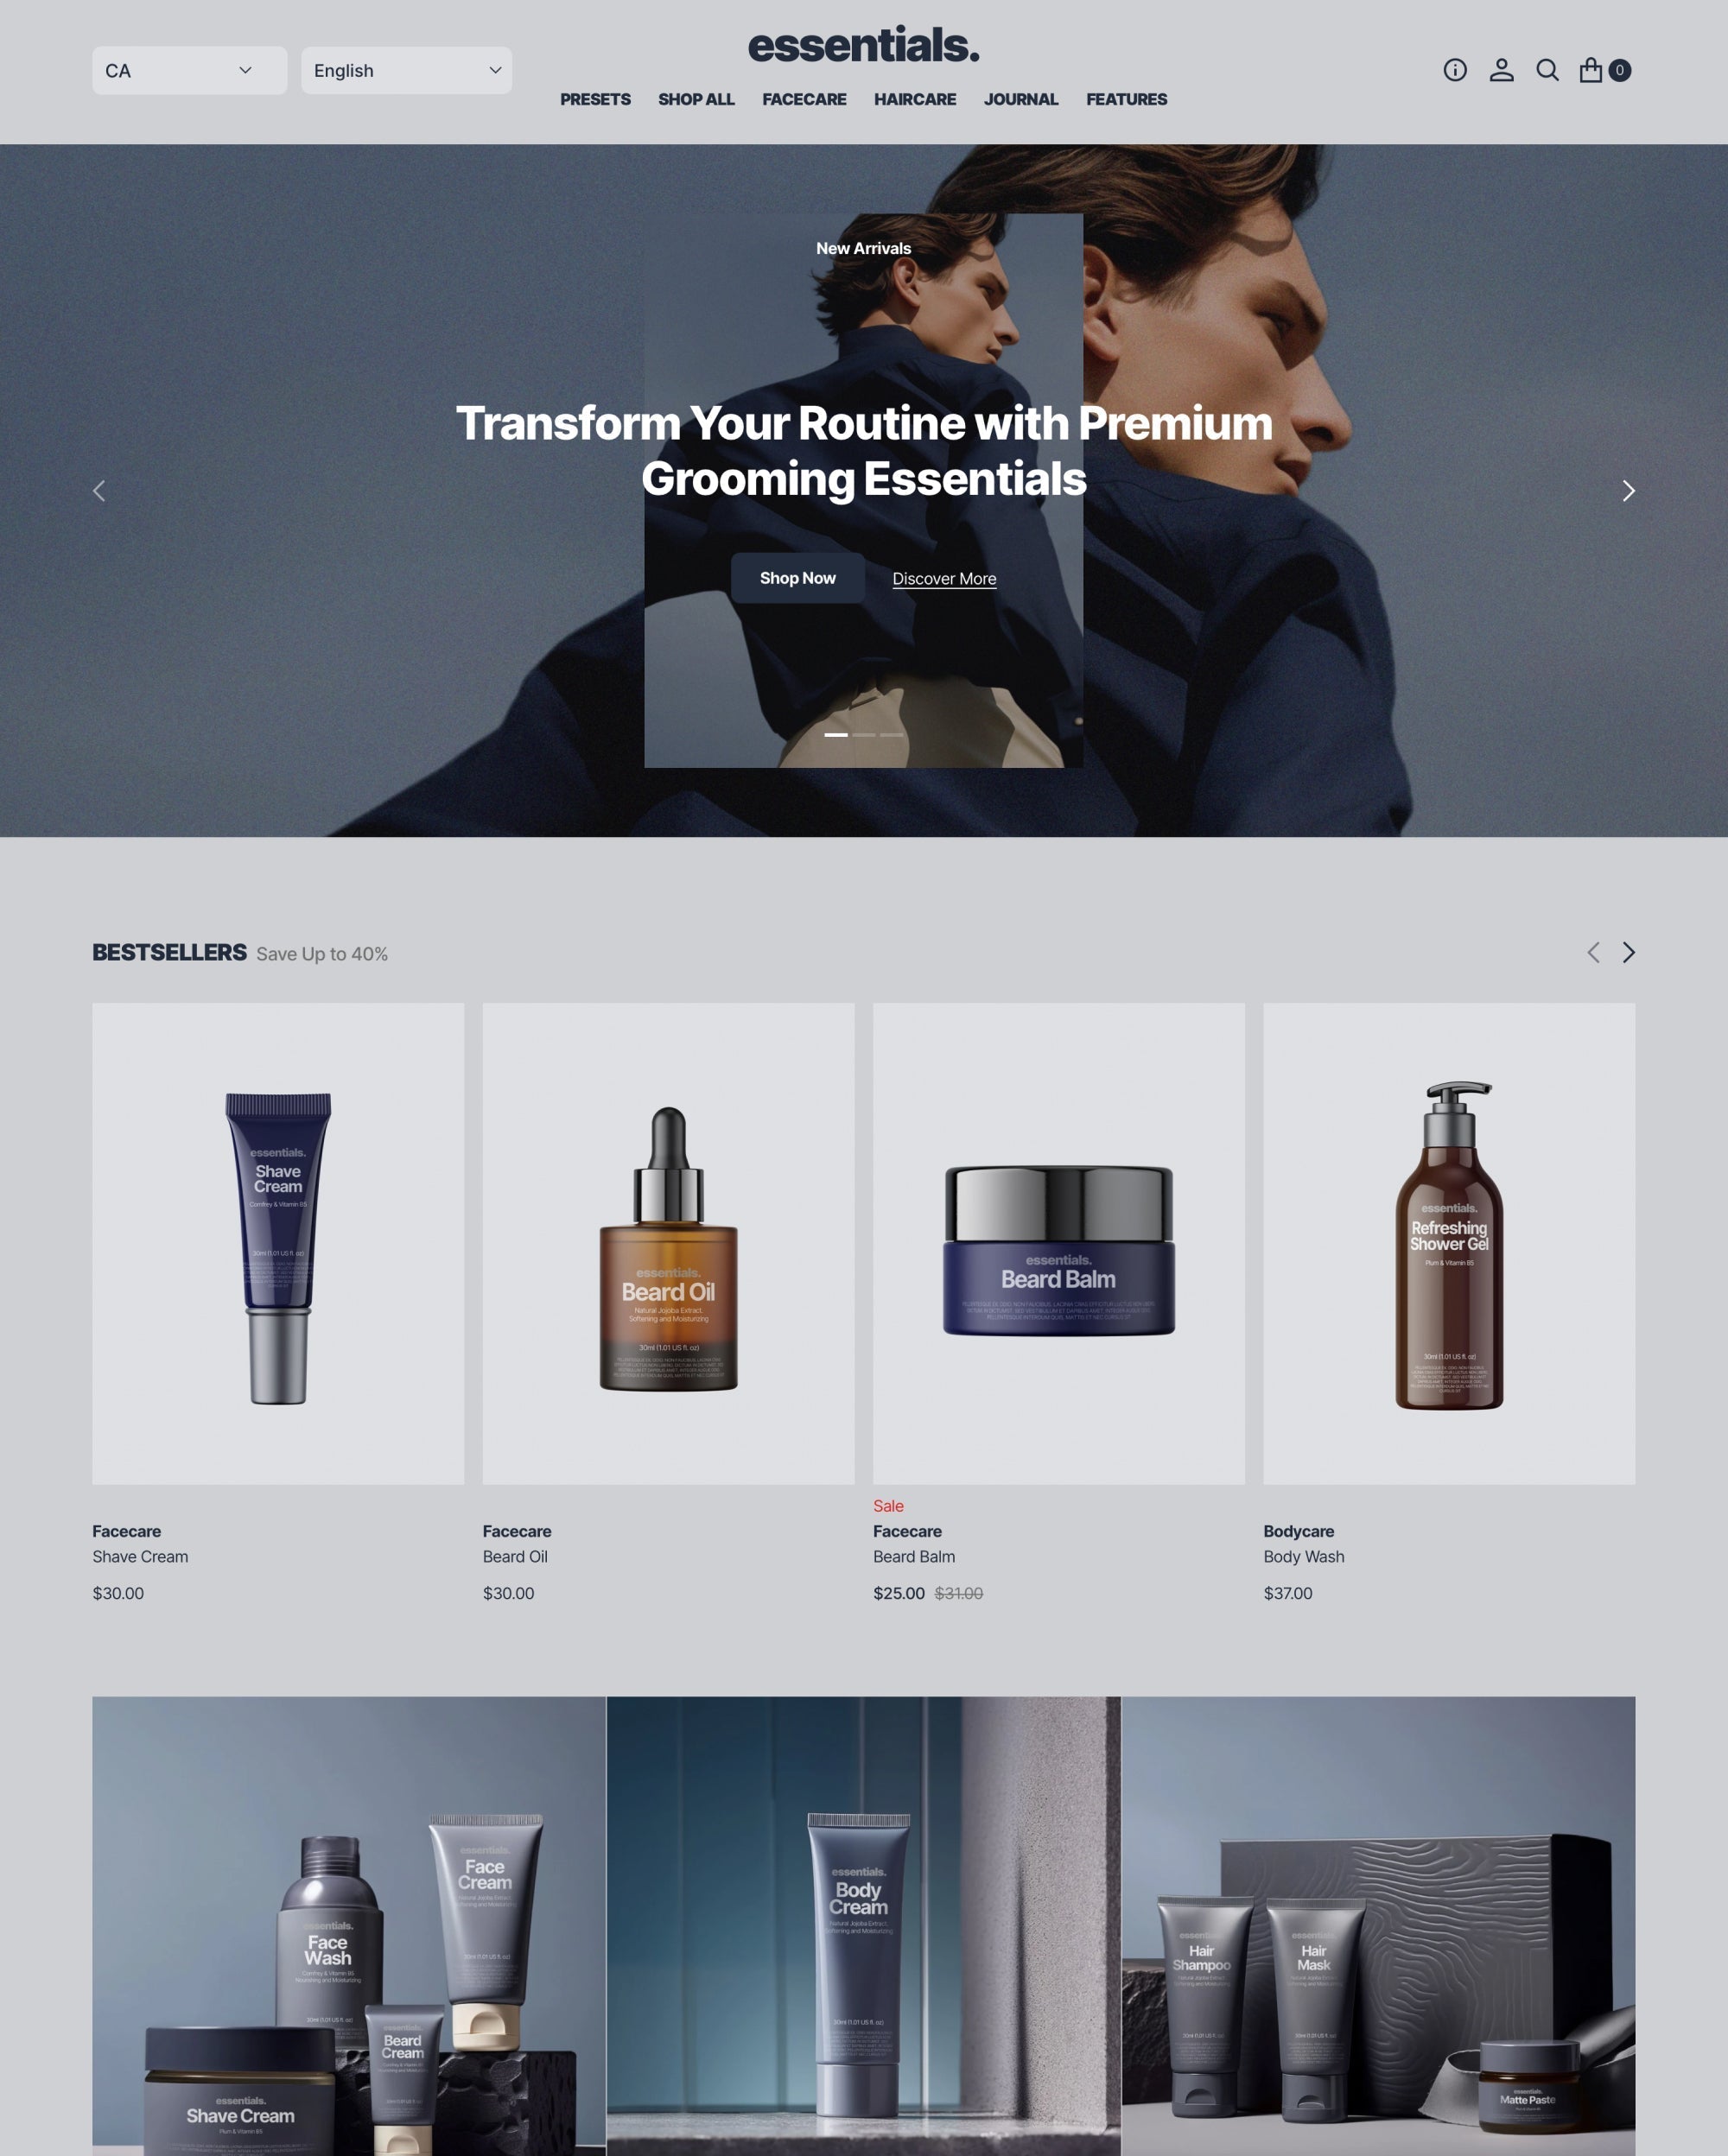This screenshot has height=2156, width=1728.
Task: Select the HAIRCARE navigation tab
Action: [x=917, y=98]
